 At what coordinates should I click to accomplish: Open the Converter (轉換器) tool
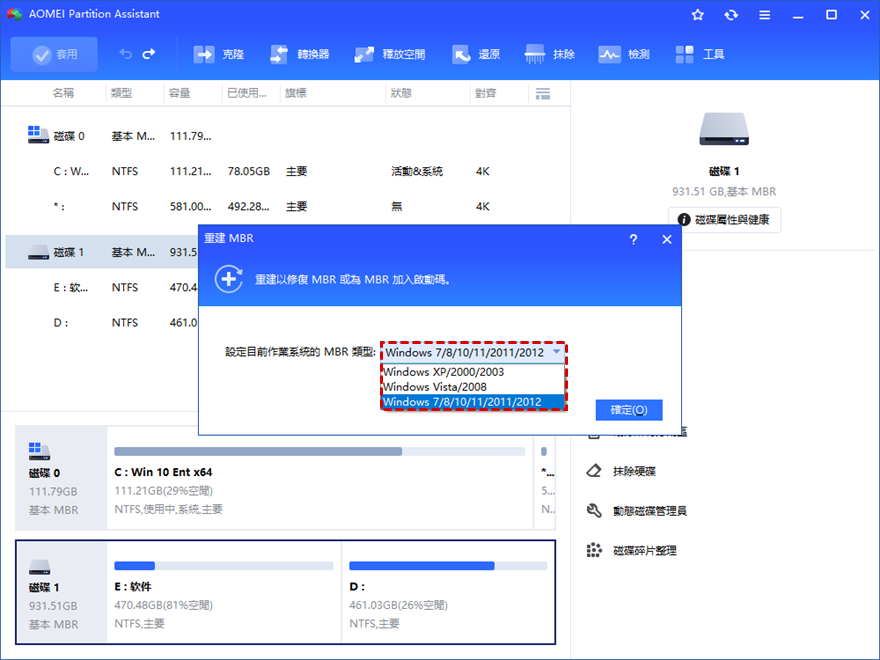pyautogui.click(x=299, y=54)
